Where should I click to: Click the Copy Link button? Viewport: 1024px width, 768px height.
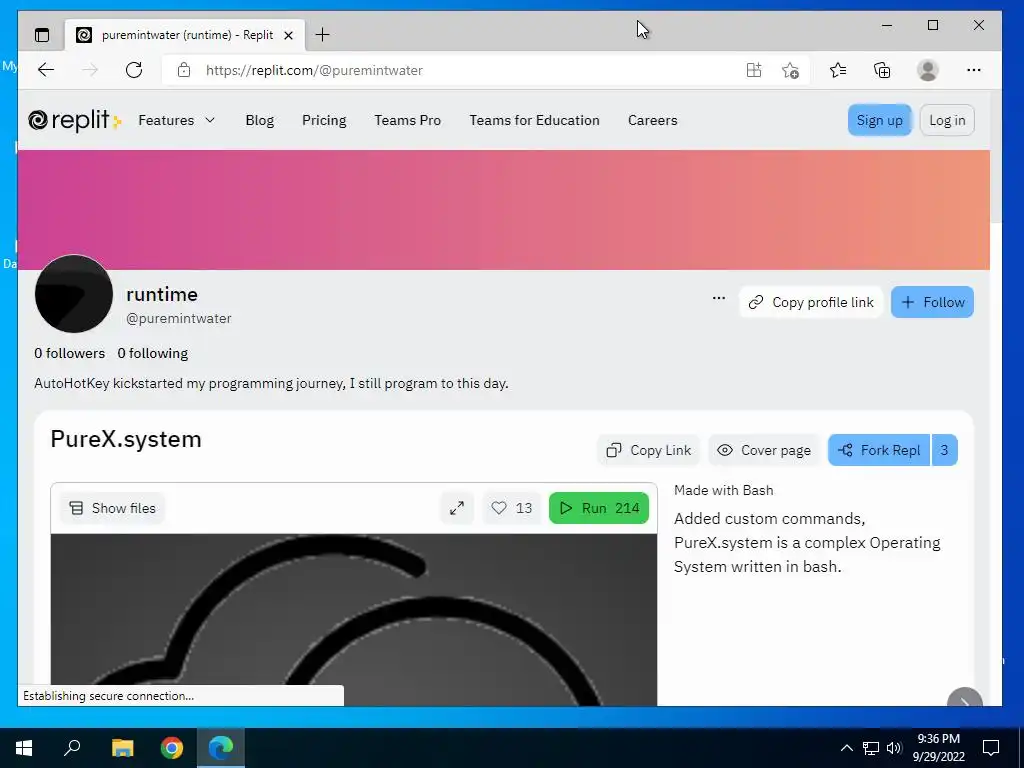[648, 450]
